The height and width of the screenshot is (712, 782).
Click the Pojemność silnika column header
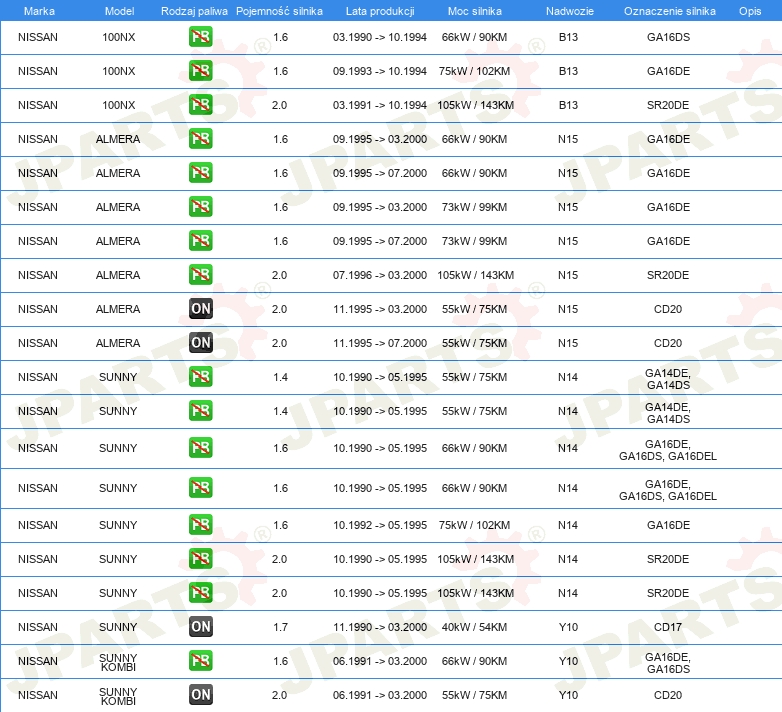(279, 11)
